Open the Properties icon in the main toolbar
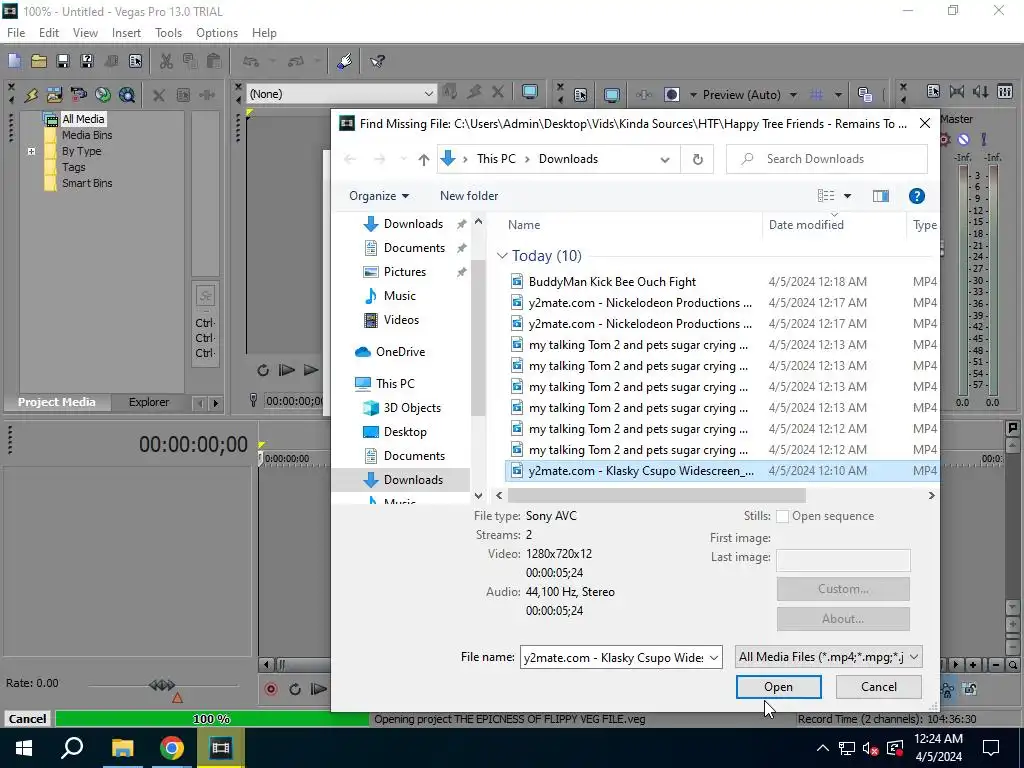Image resolution: width=1024 pixels, height=768 pixels. tap(135, 61)
